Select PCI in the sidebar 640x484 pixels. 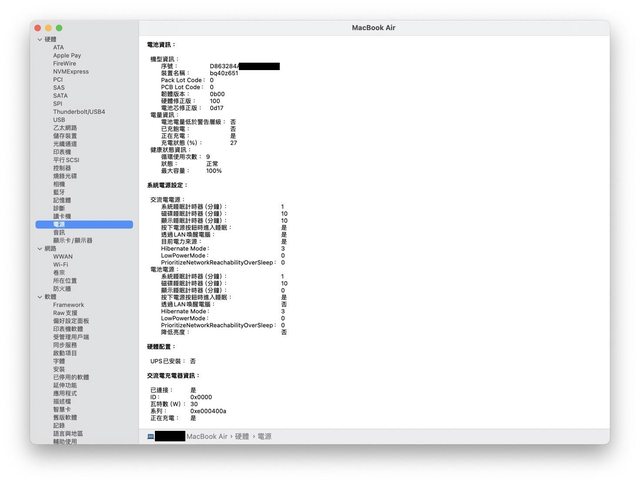click(x=58, y=80)
